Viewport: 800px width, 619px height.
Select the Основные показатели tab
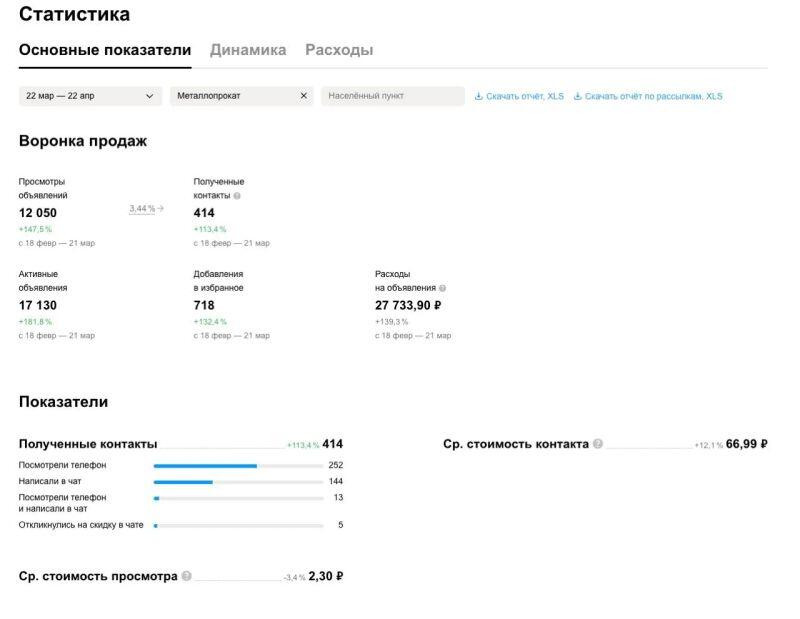105,50
